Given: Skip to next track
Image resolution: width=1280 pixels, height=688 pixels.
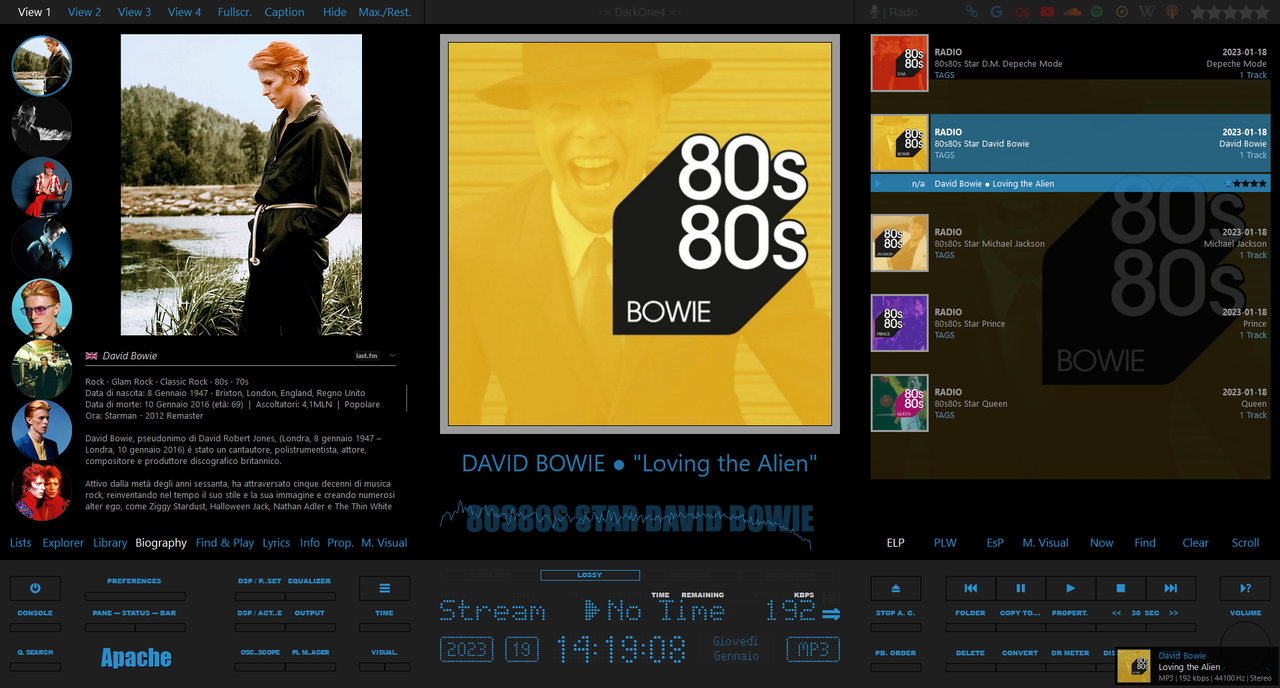Looking at the screenshot, I should click(1171, 588).
